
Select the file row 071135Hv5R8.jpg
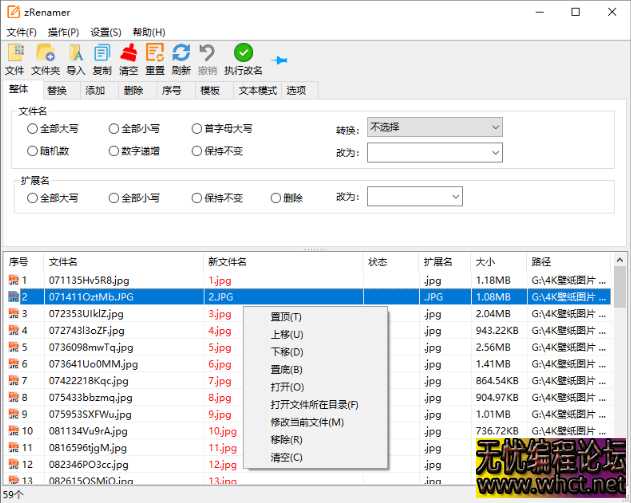[89, 281]
